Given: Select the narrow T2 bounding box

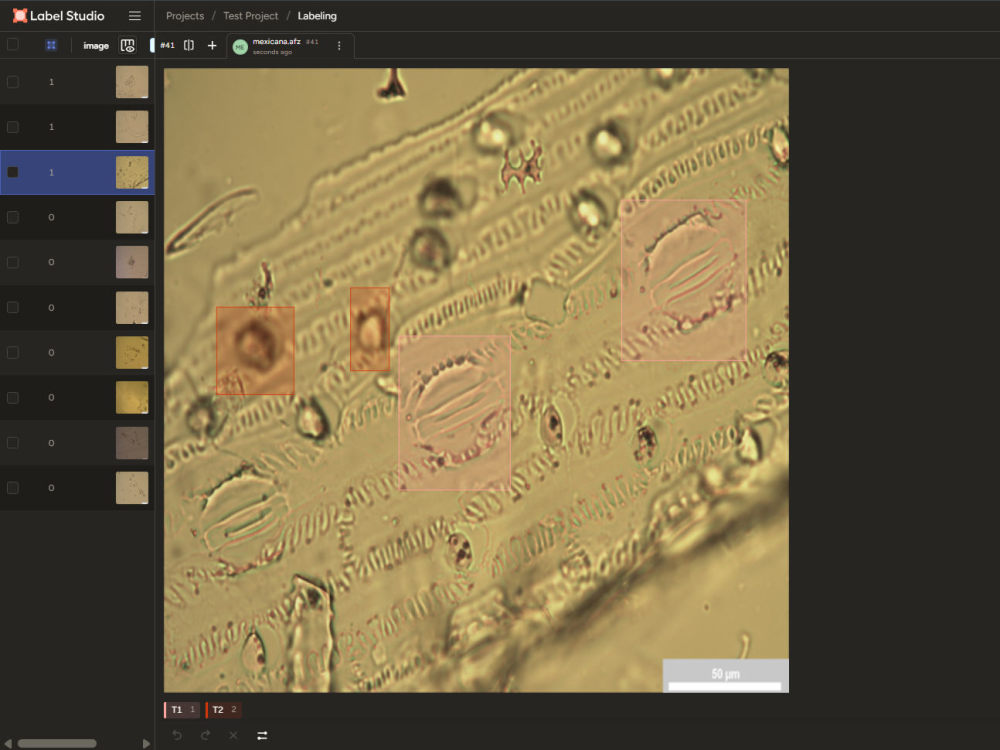Looking at the screenshot, I should [x=370, y=328].
